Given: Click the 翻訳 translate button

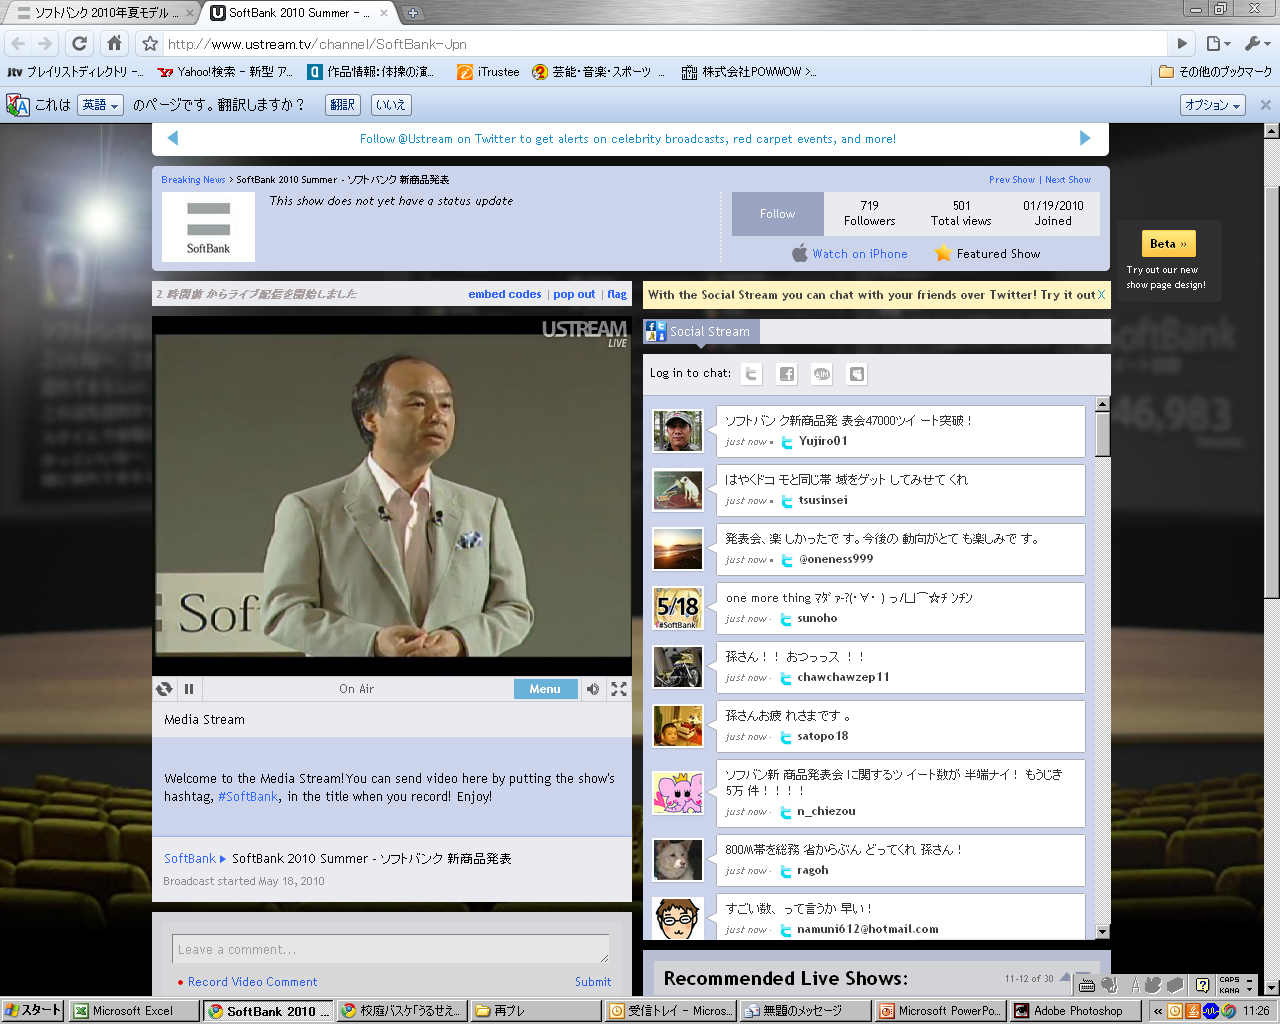Looking at the screenshot, I should (x=343, y=105).
